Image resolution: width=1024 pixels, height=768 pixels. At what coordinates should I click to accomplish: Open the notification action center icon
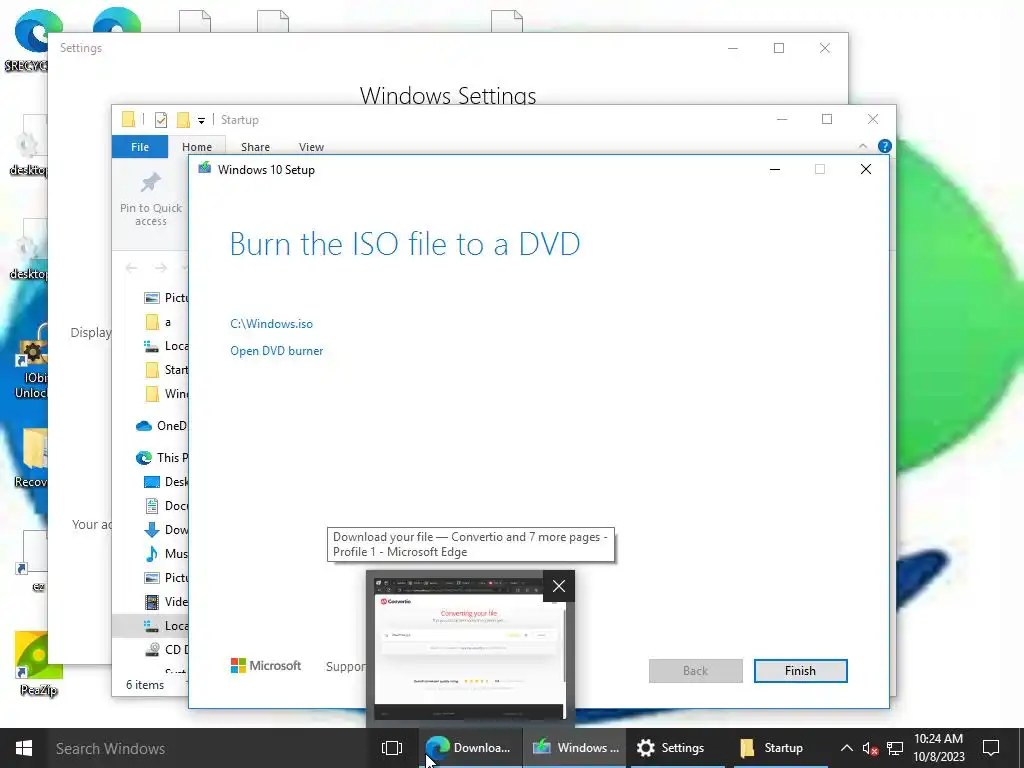click(991, 748)
